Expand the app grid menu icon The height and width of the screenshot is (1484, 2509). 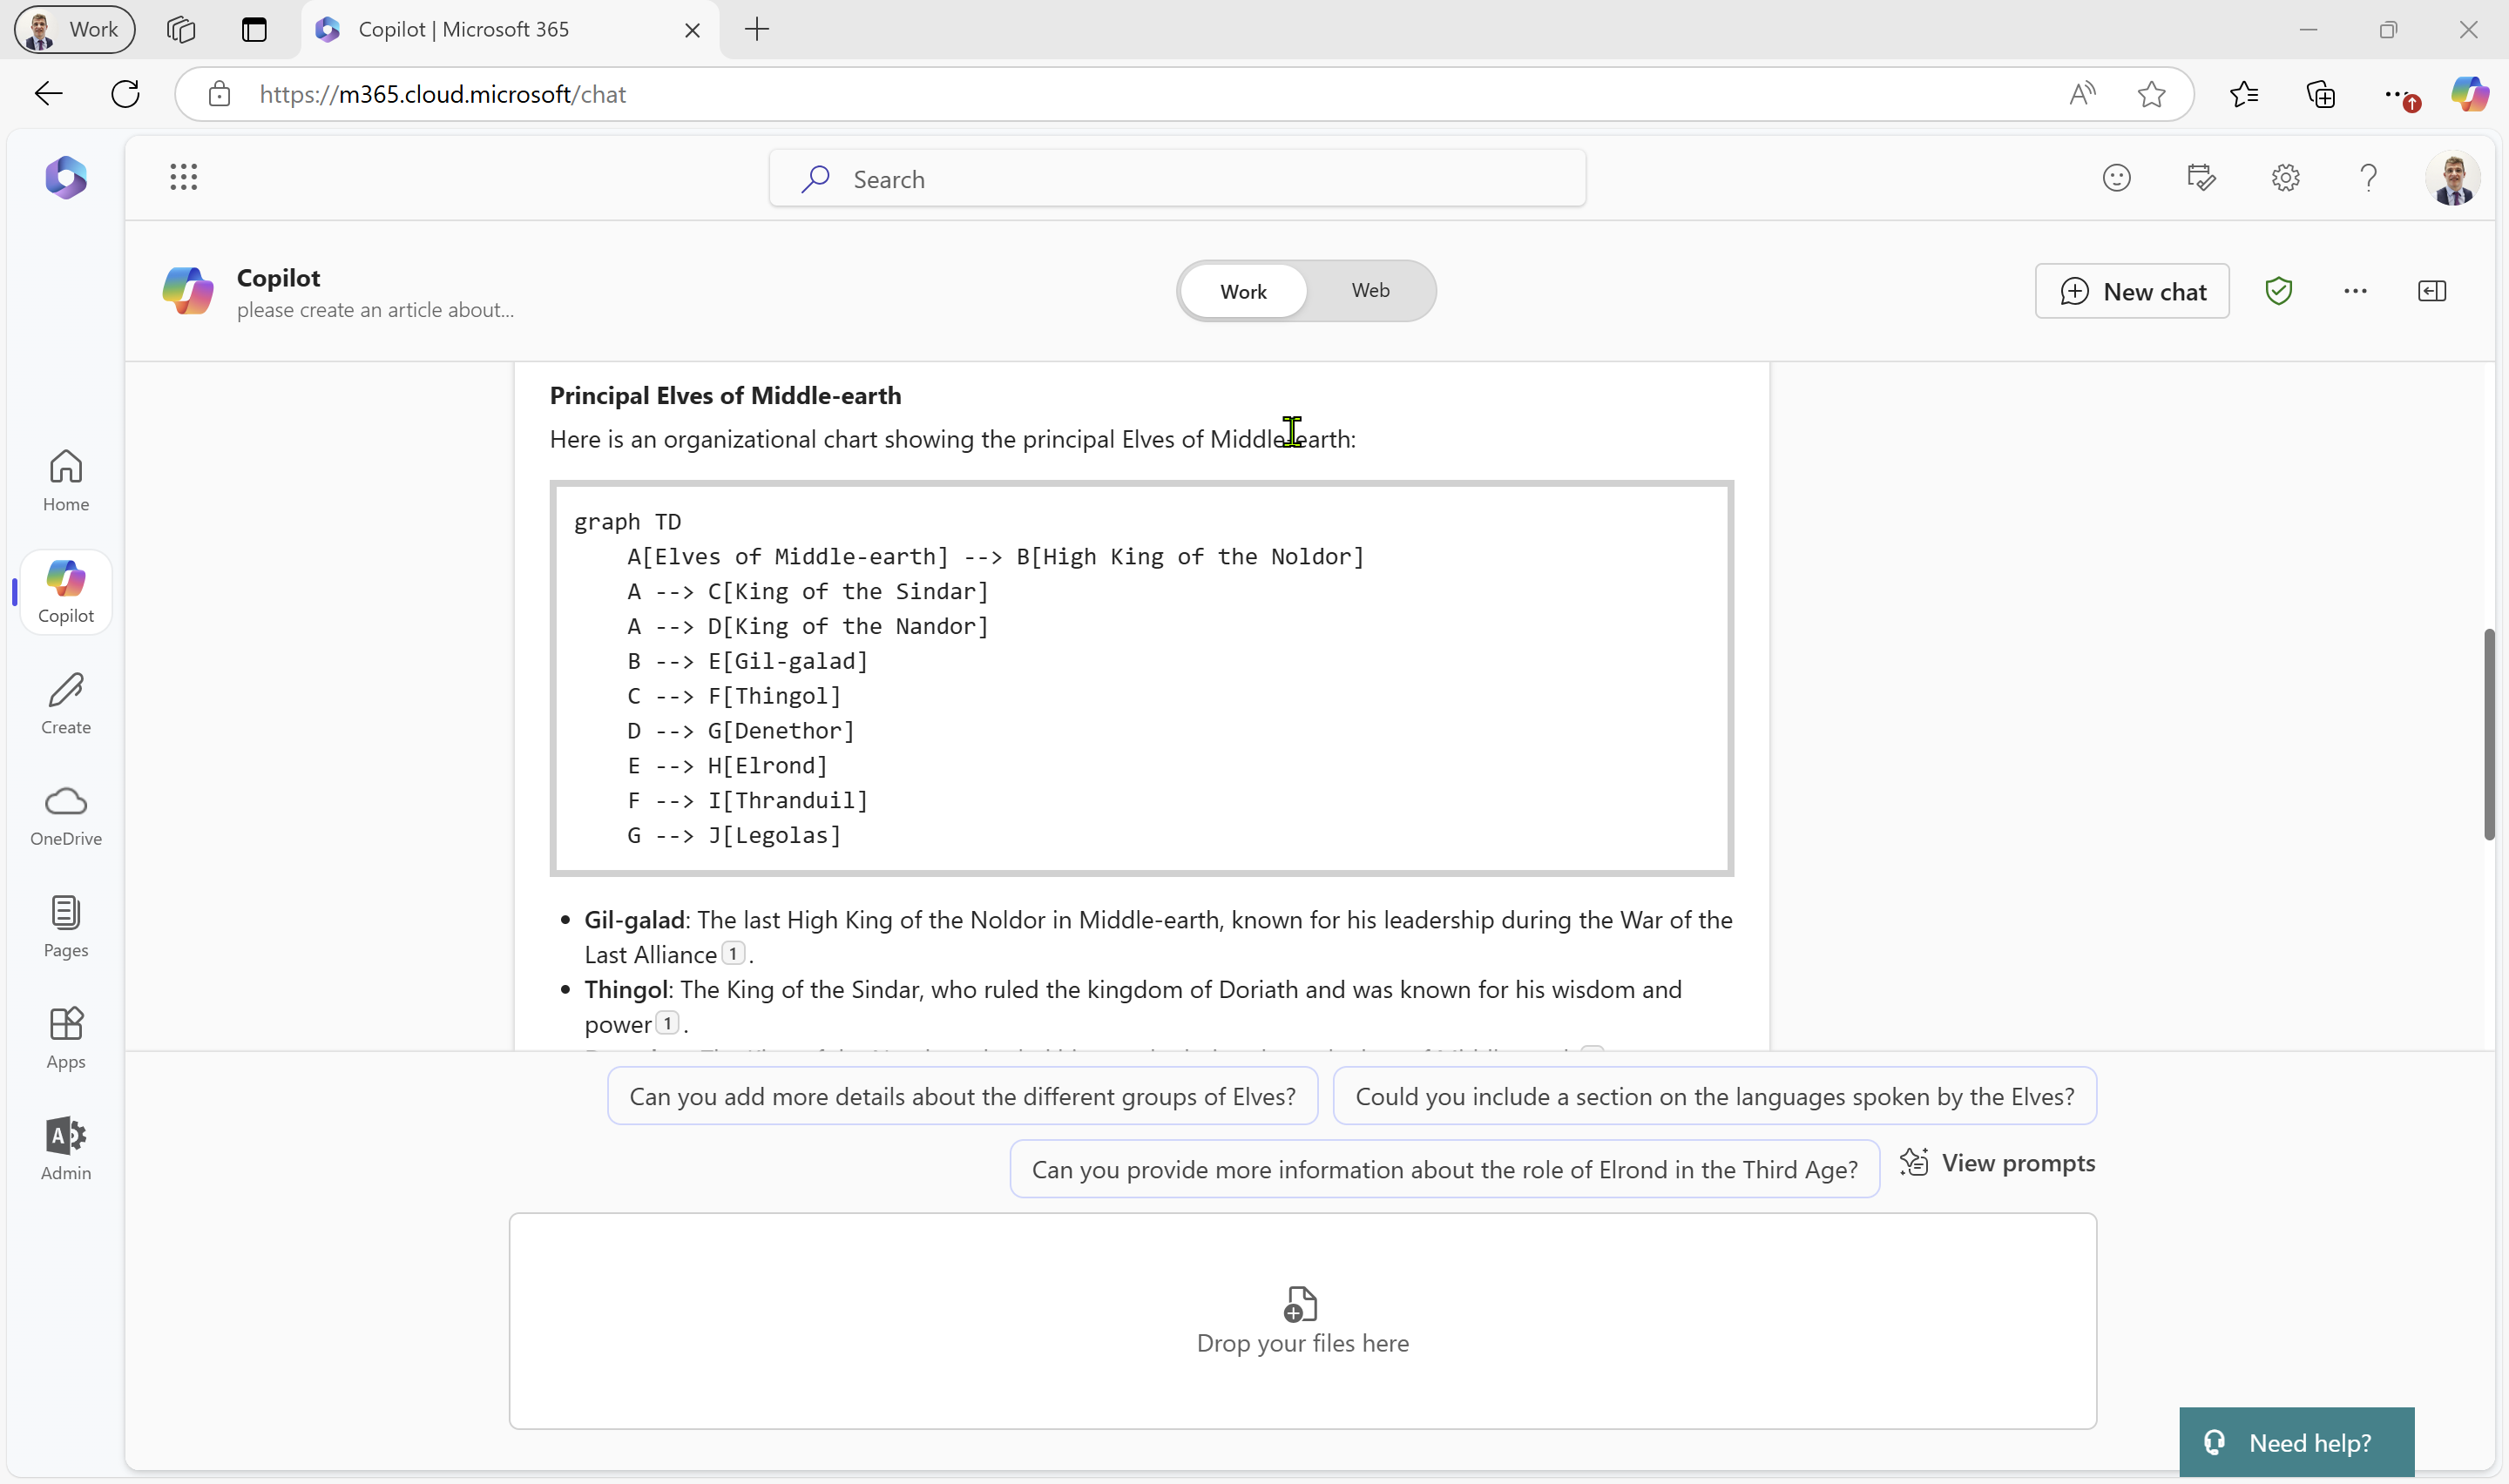click(x=182, y=177)
